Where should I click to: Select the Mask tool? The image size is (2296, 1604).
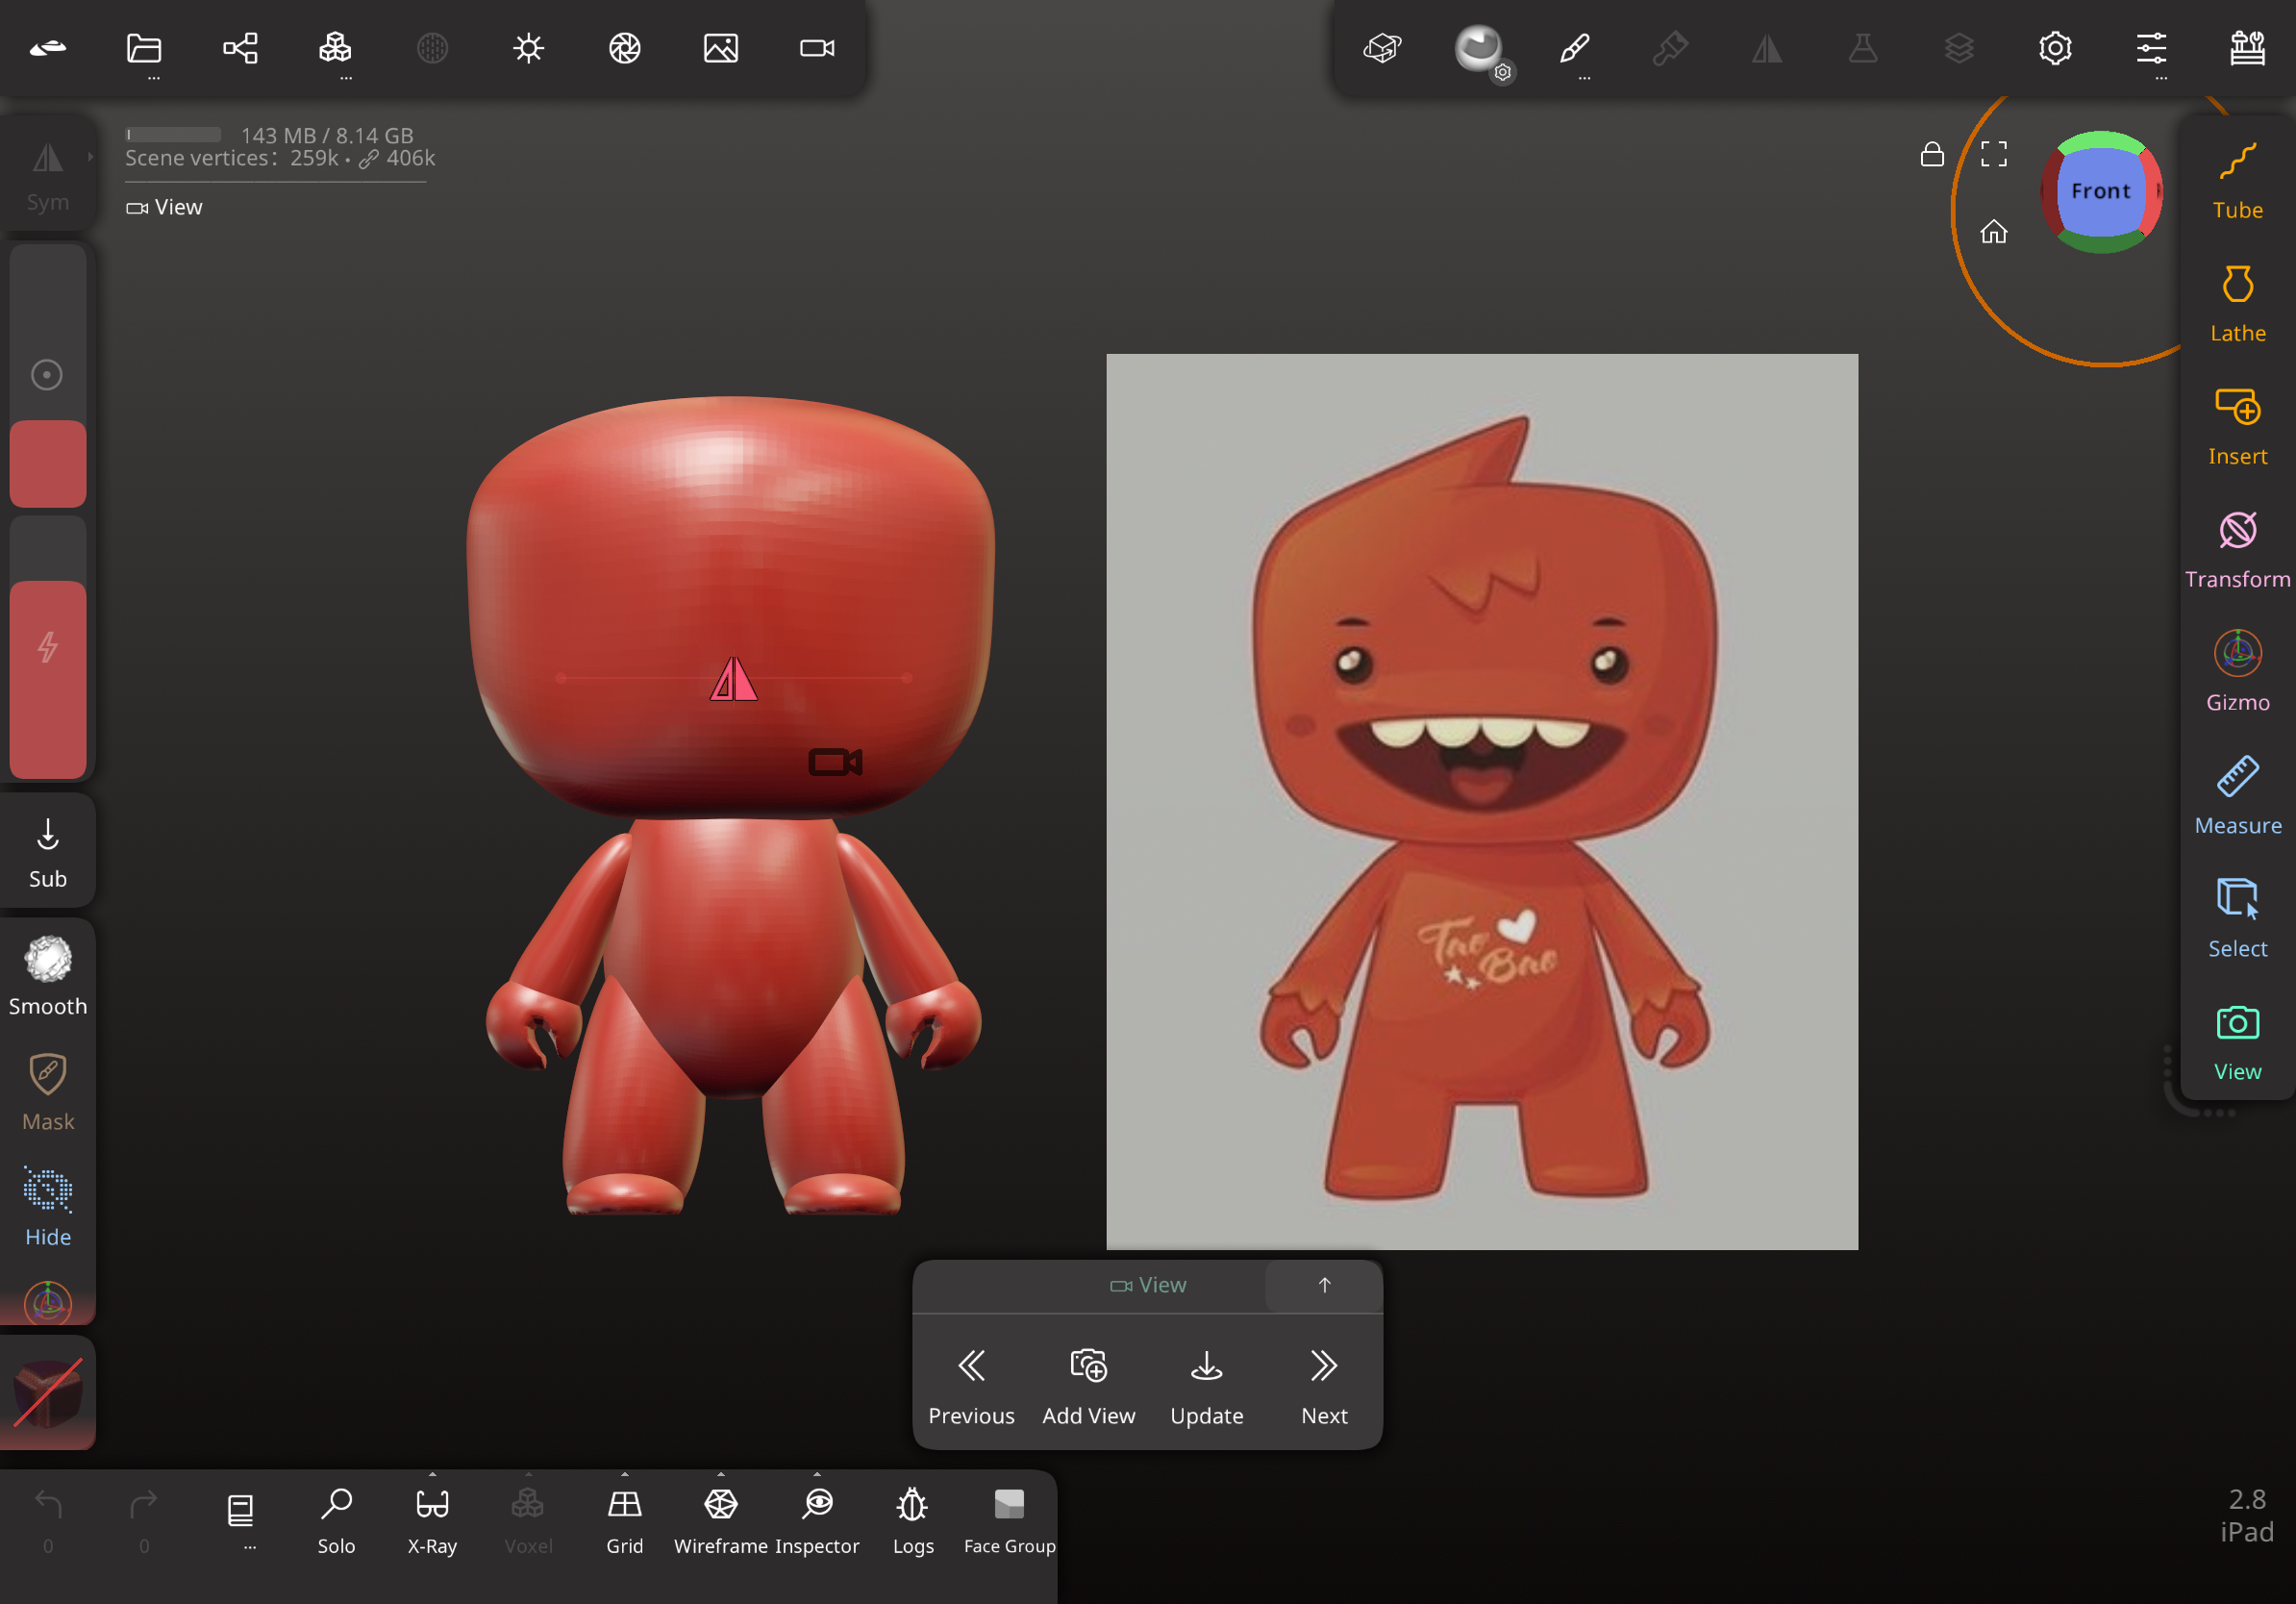click(x=48, y=1091)
